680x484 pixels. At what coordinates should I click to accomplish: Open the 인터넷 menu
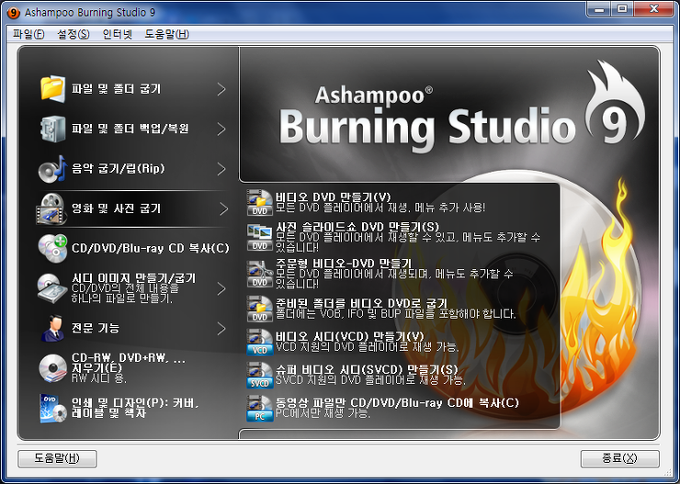(117, 34)
